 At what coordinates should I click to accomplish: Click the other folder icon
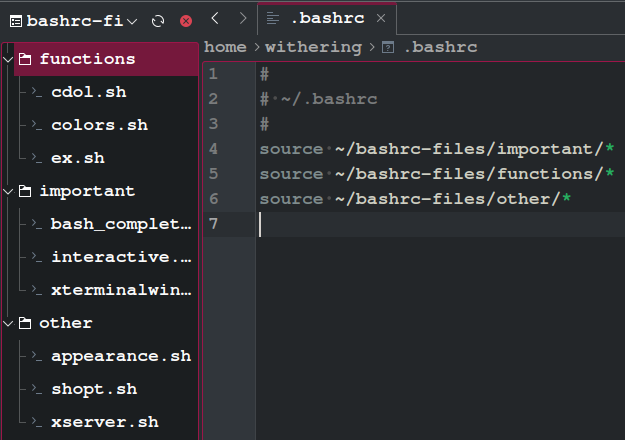(x=25, y=323)
